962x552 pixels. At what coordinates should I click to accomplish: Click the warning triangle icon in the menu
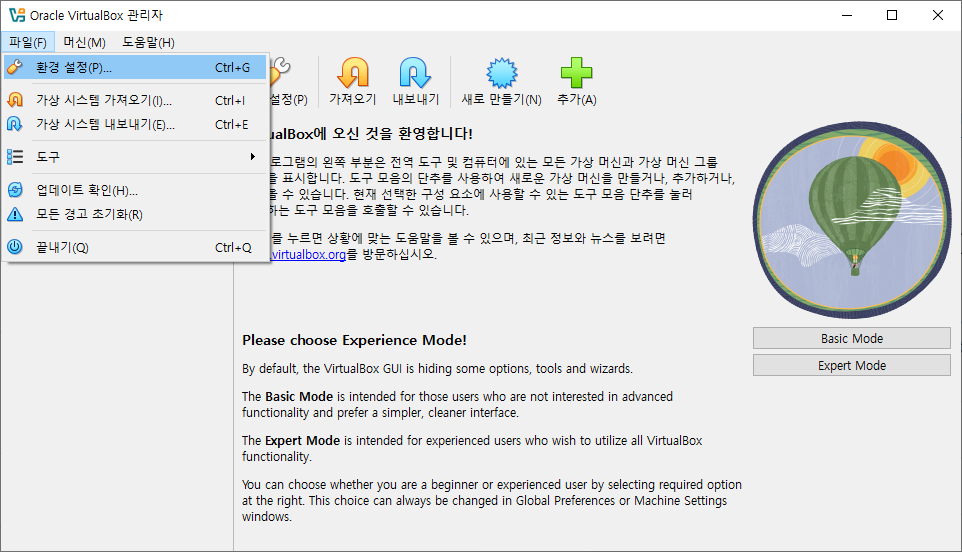[x=15, y=215]
